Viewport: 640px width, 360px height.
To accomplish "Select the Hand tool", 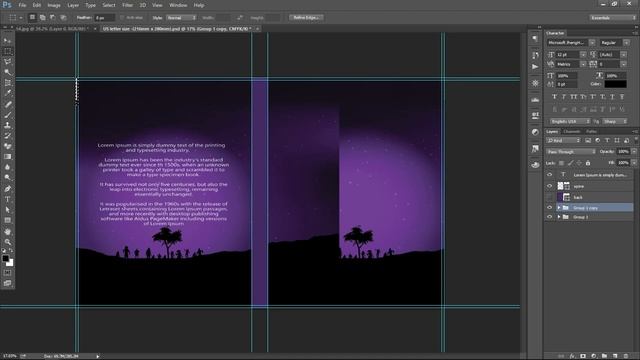I will (7, 231).
